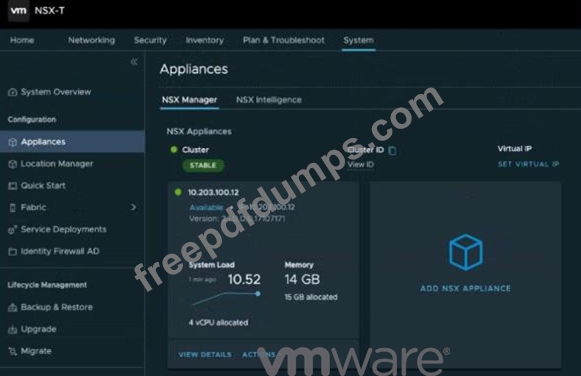Open the Plan & Troubleshoot tab
This screenshot has width=581, height=376.
[283, 40]
